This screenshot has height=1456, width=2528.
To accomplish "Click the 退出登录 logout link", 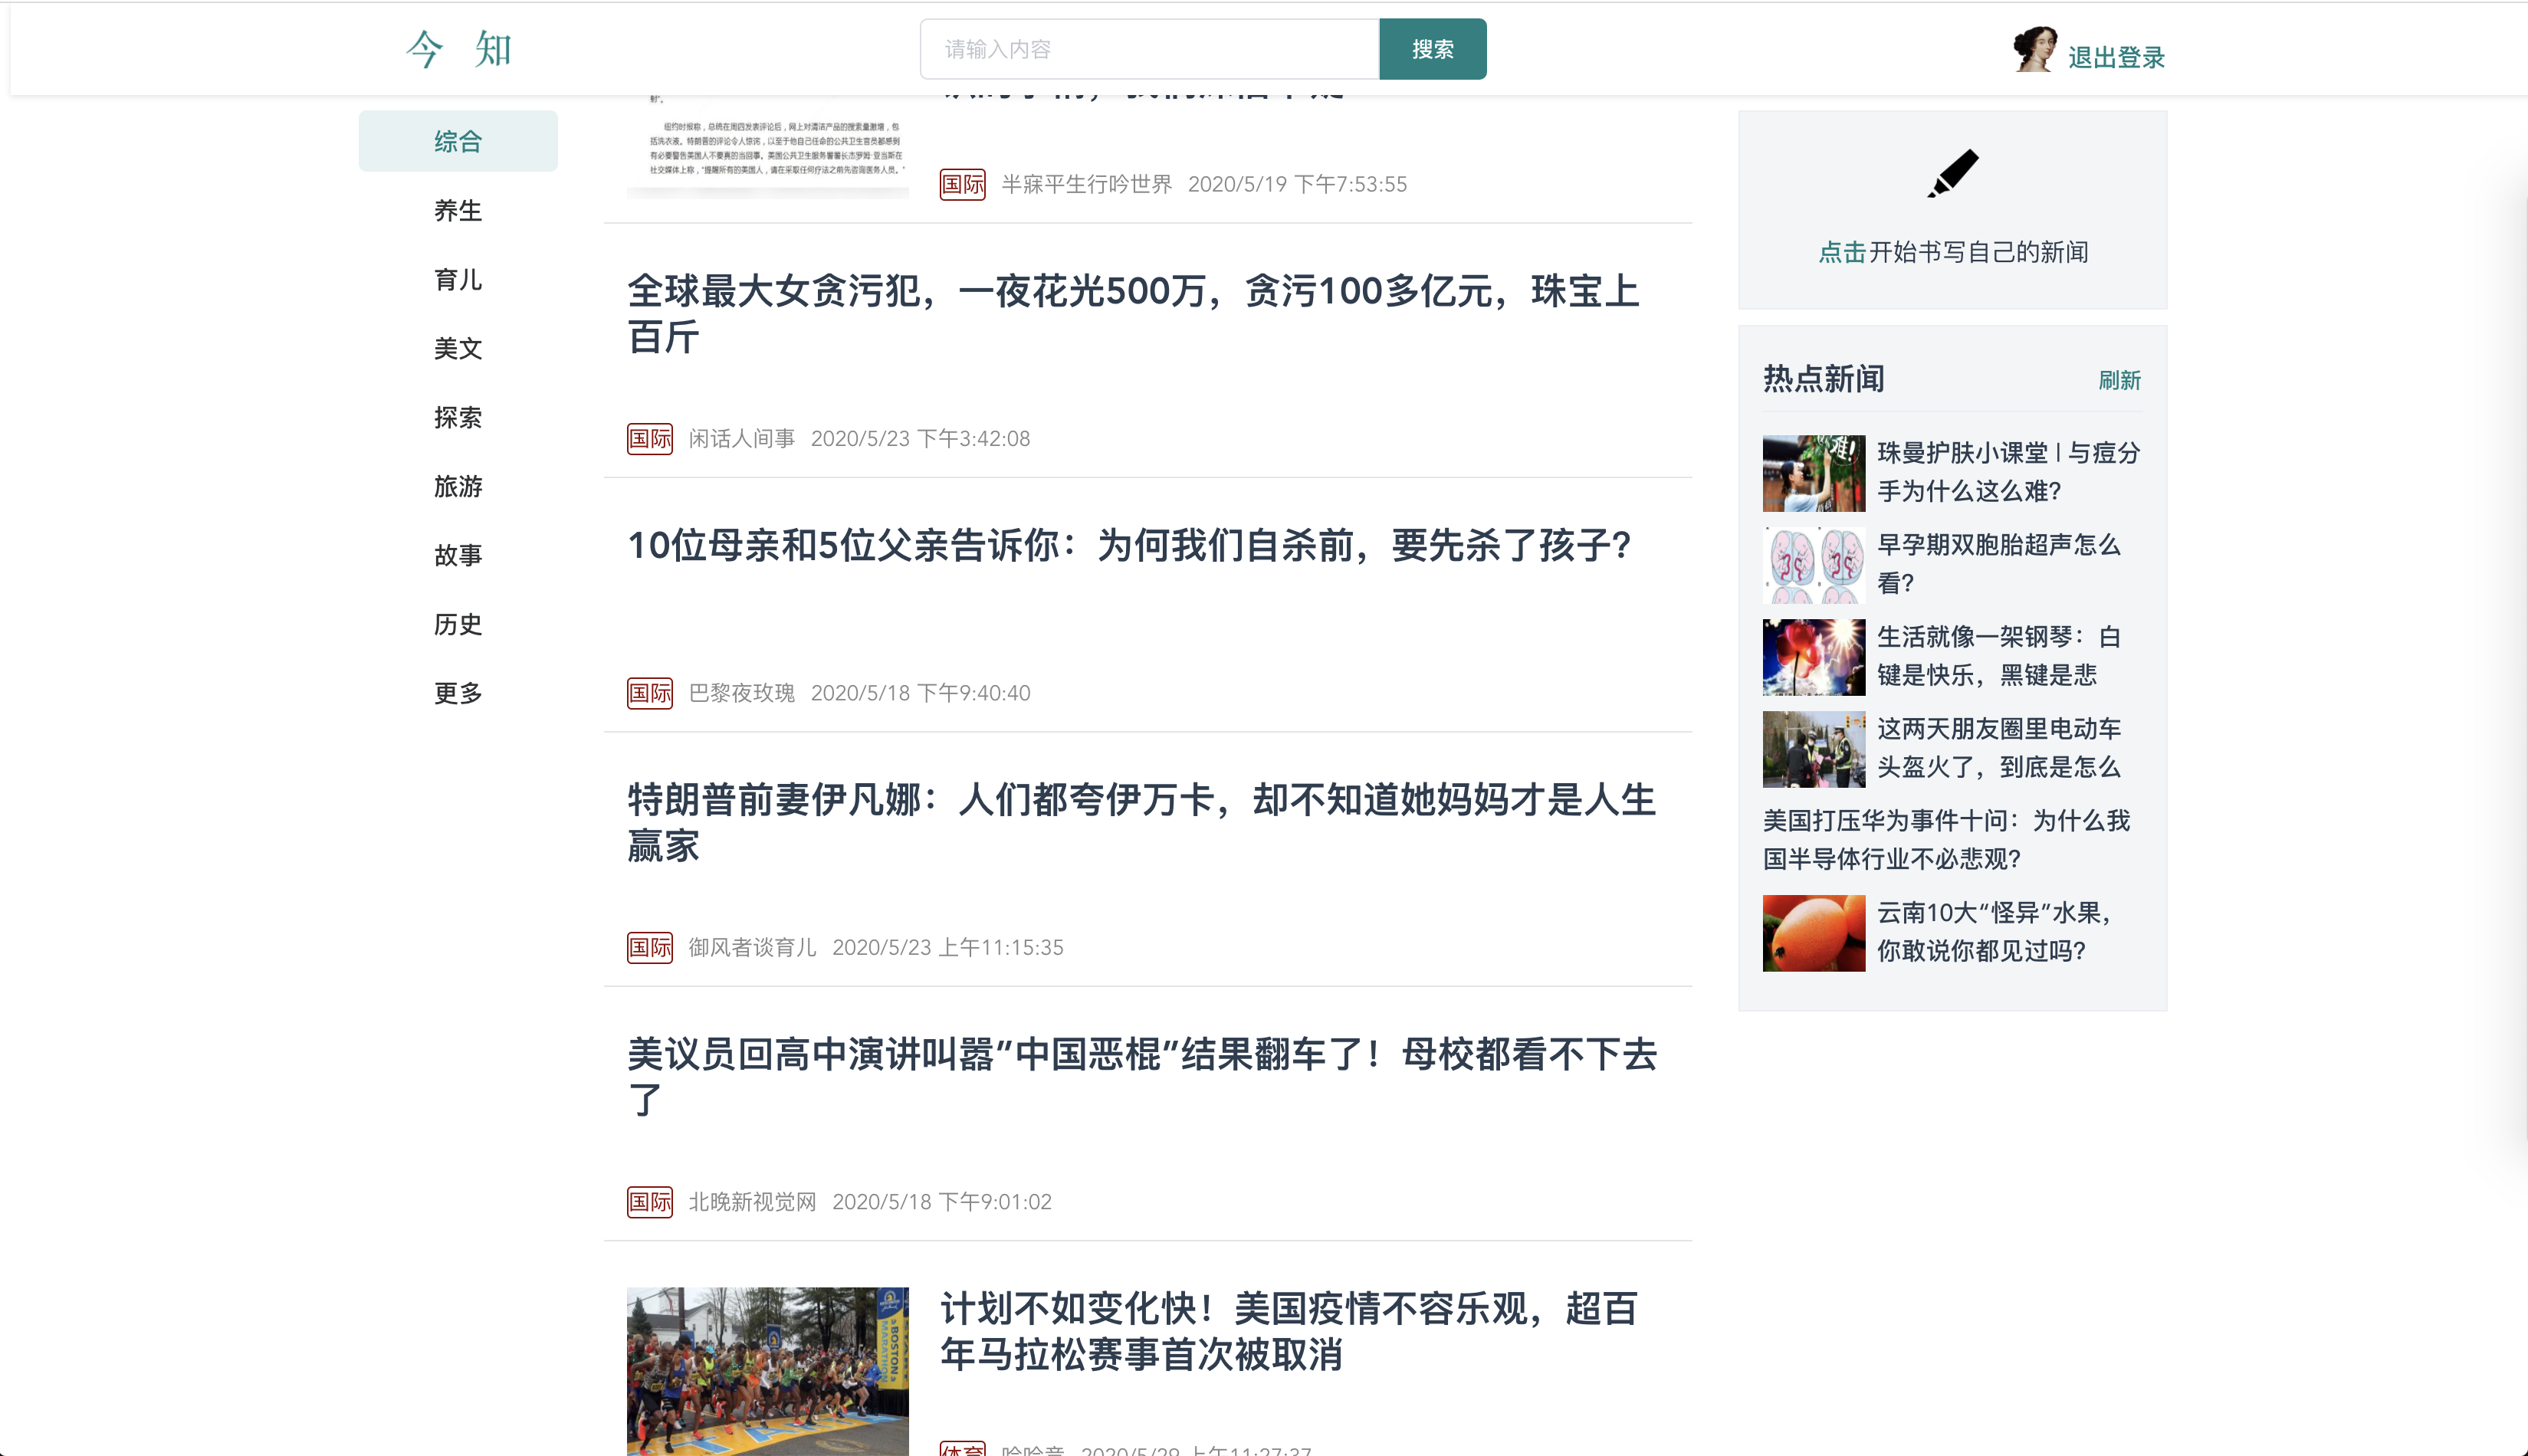I will pyautogui.click(x=2116, y=57).
